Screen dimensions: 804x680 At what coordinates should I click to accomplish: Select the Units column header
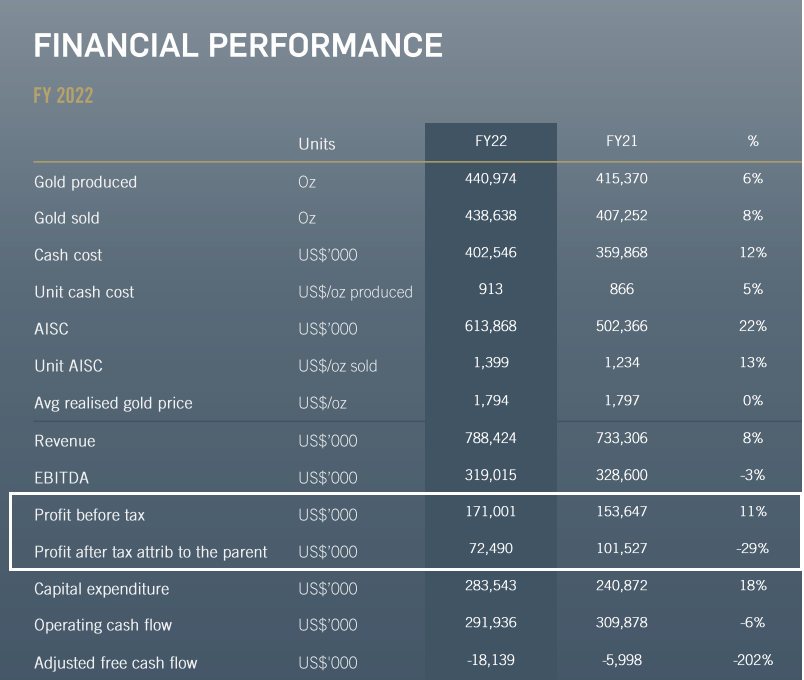(x=317, y=144)
